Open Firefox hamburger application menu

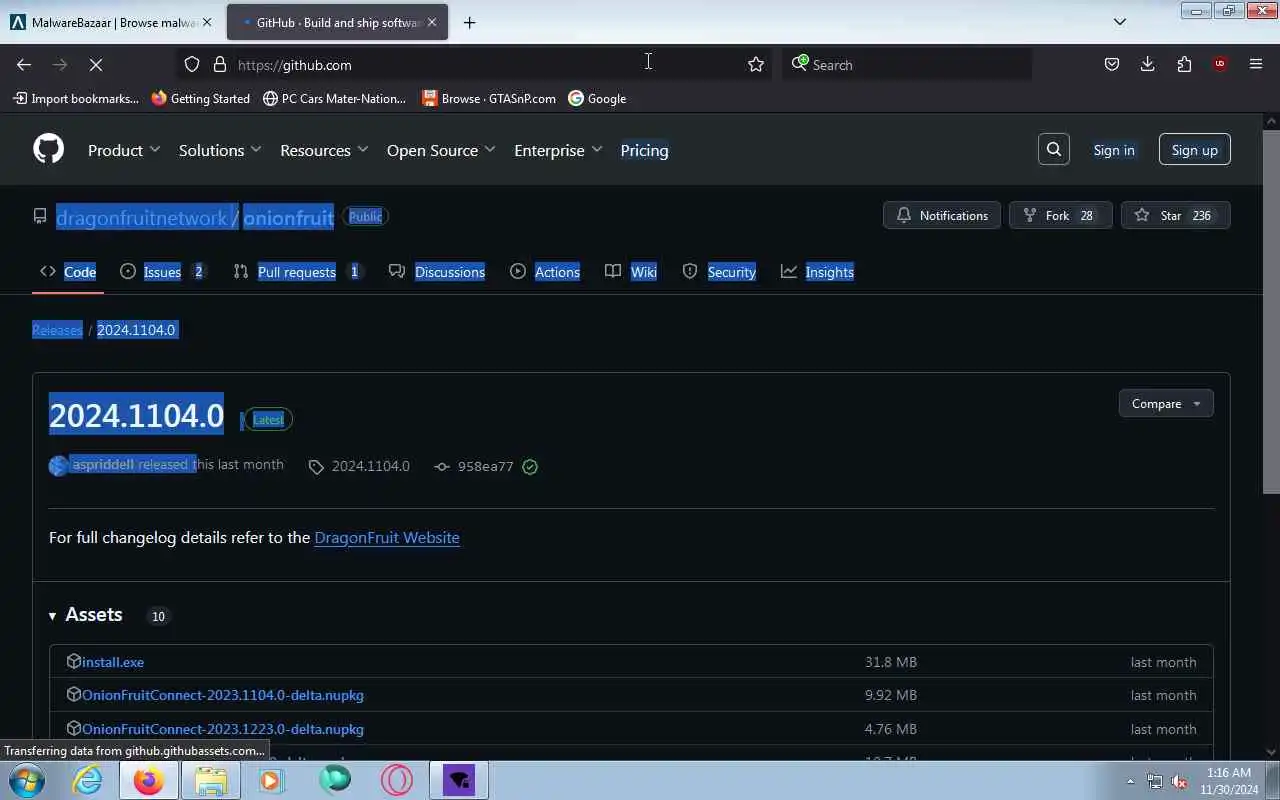click(1256, 64)
